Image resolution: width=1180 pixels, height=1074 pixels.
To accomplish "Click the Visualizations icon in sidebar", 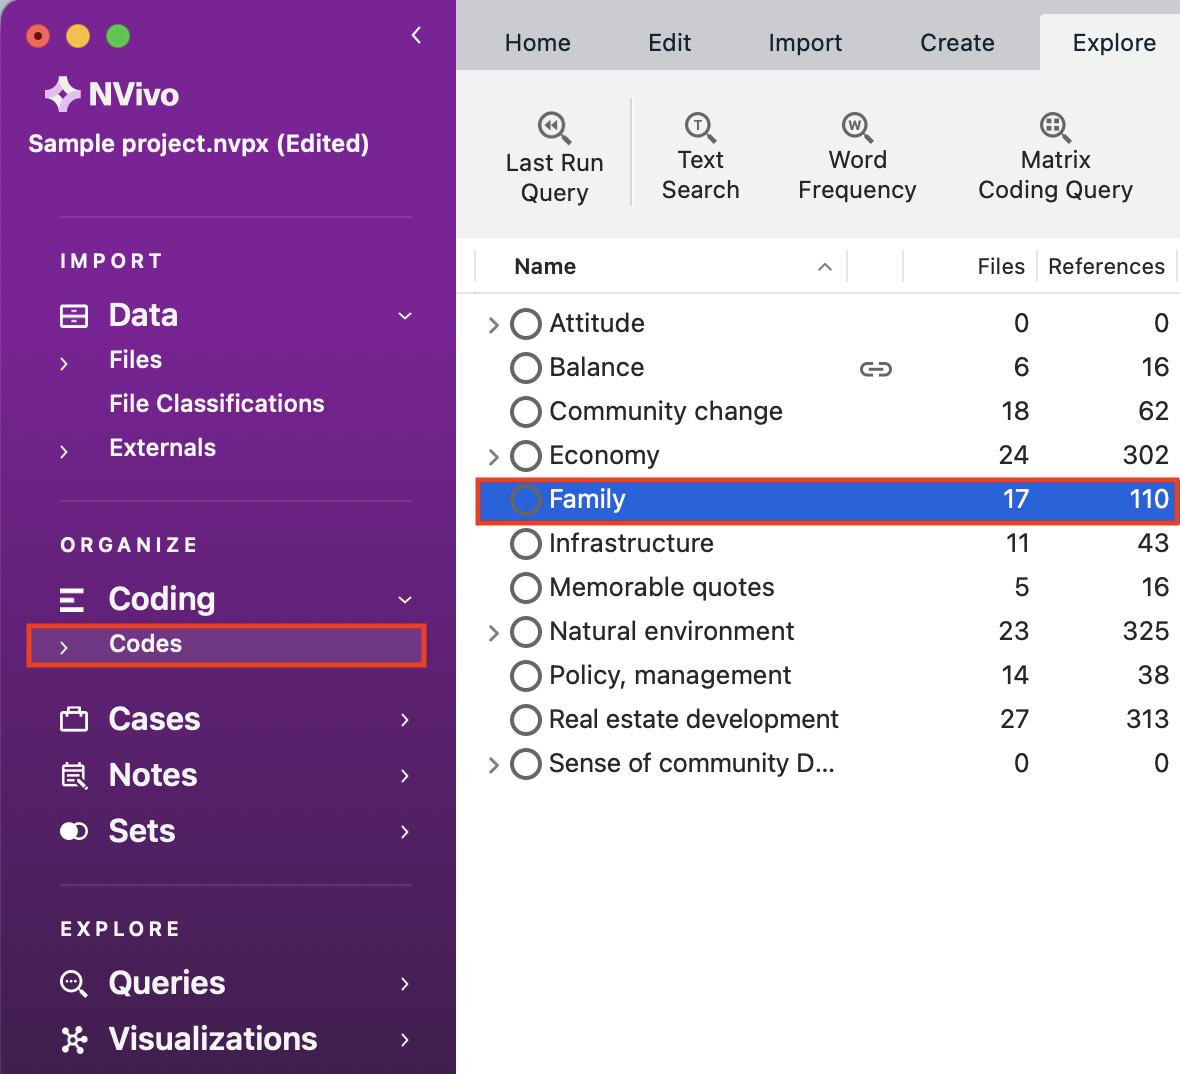I will click(74, 1040).
